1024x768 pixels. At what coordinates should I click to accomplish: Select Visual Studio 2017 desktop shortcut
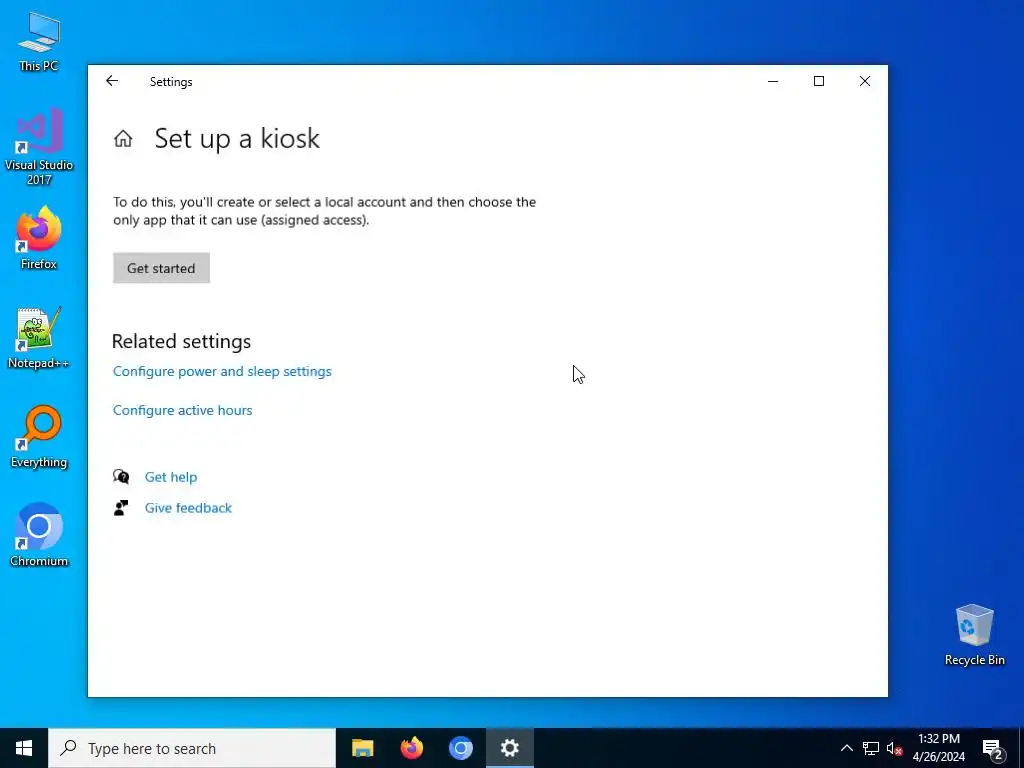tap(39, 146)
